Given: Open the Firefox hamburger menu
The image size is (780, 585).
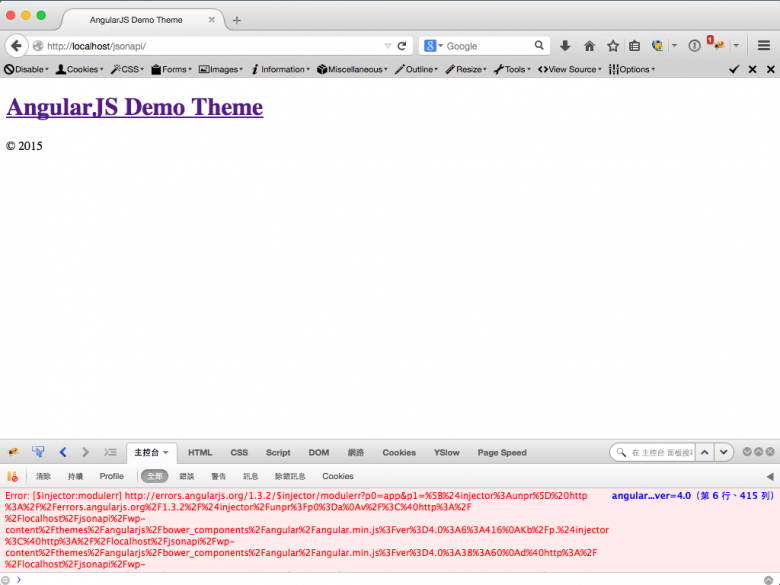Looking at the screenshot, I should (x=764, y=46).
